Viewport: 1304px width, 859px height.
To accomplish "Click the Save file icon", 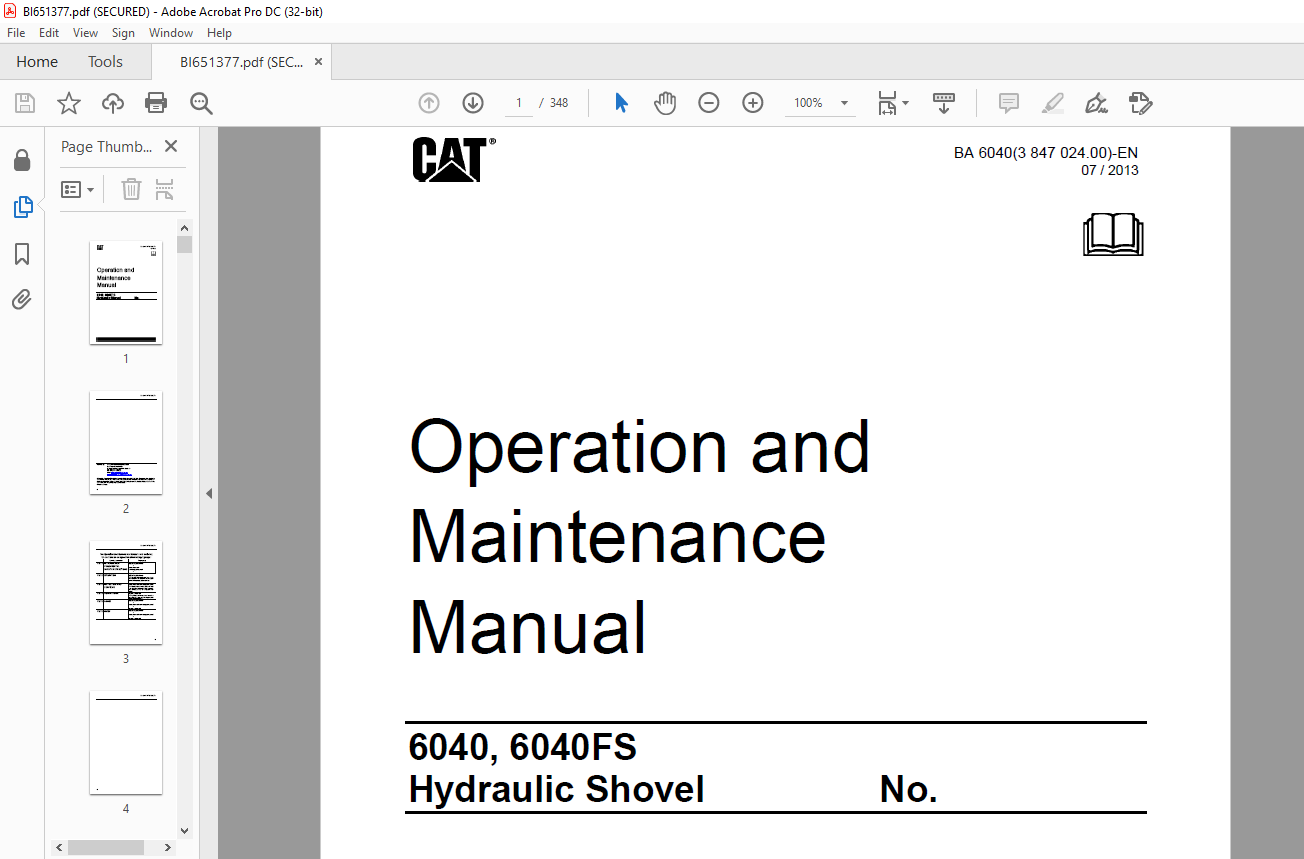I will coord(25,103).
